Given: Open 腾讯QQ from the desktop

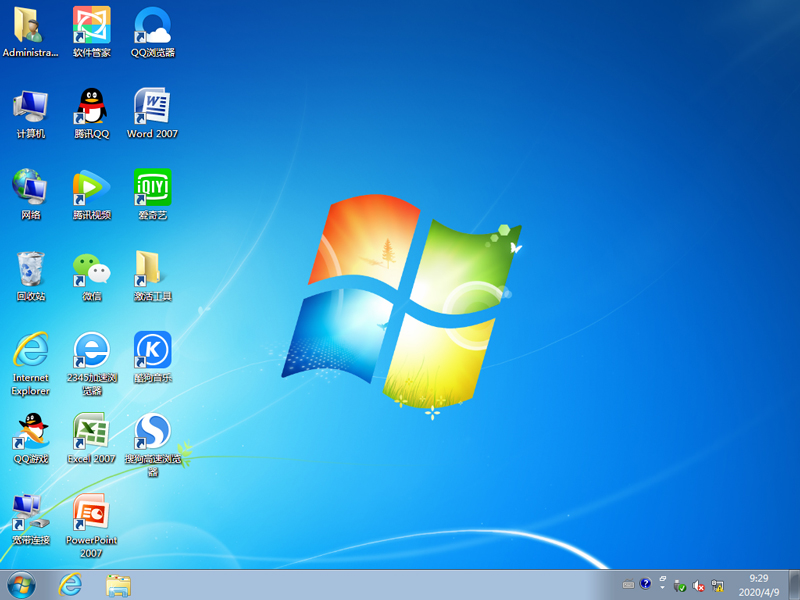Looking at the screenshot, I should pyautogui.click(x=90, y=110).
